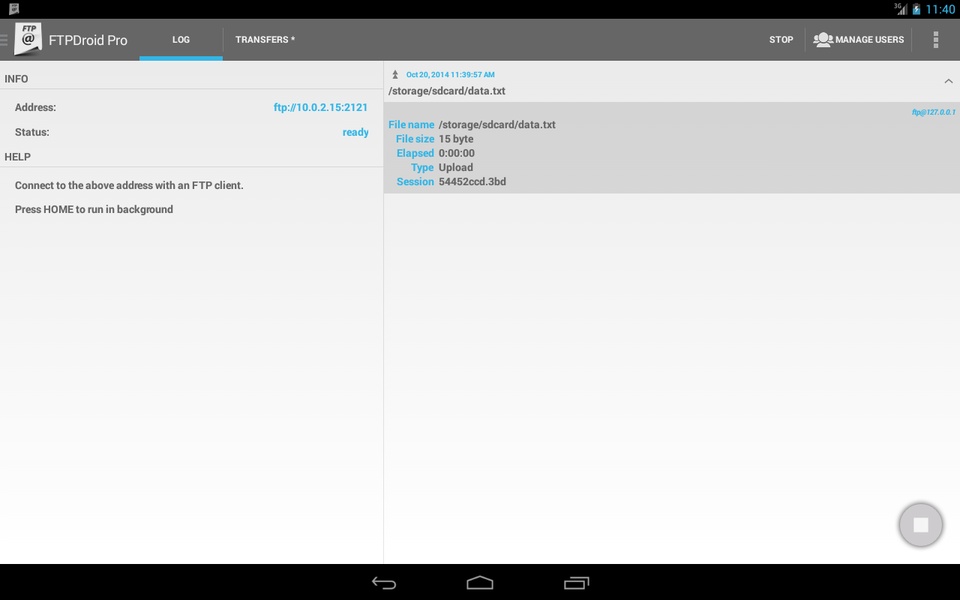Tap the FTPDroid Pro app icon
This screenshot has width=960, height=600.
pyautogui.click(x=28, y=39)
